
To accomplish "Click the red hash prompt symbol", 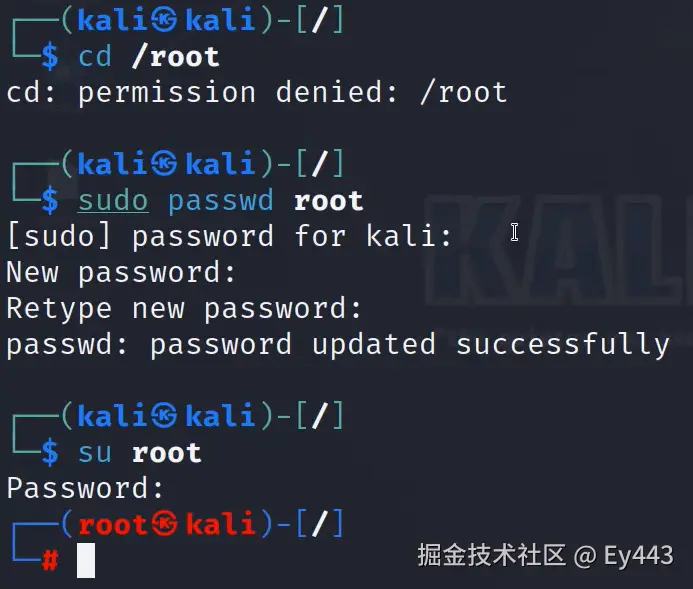I will tap(50, 560).
